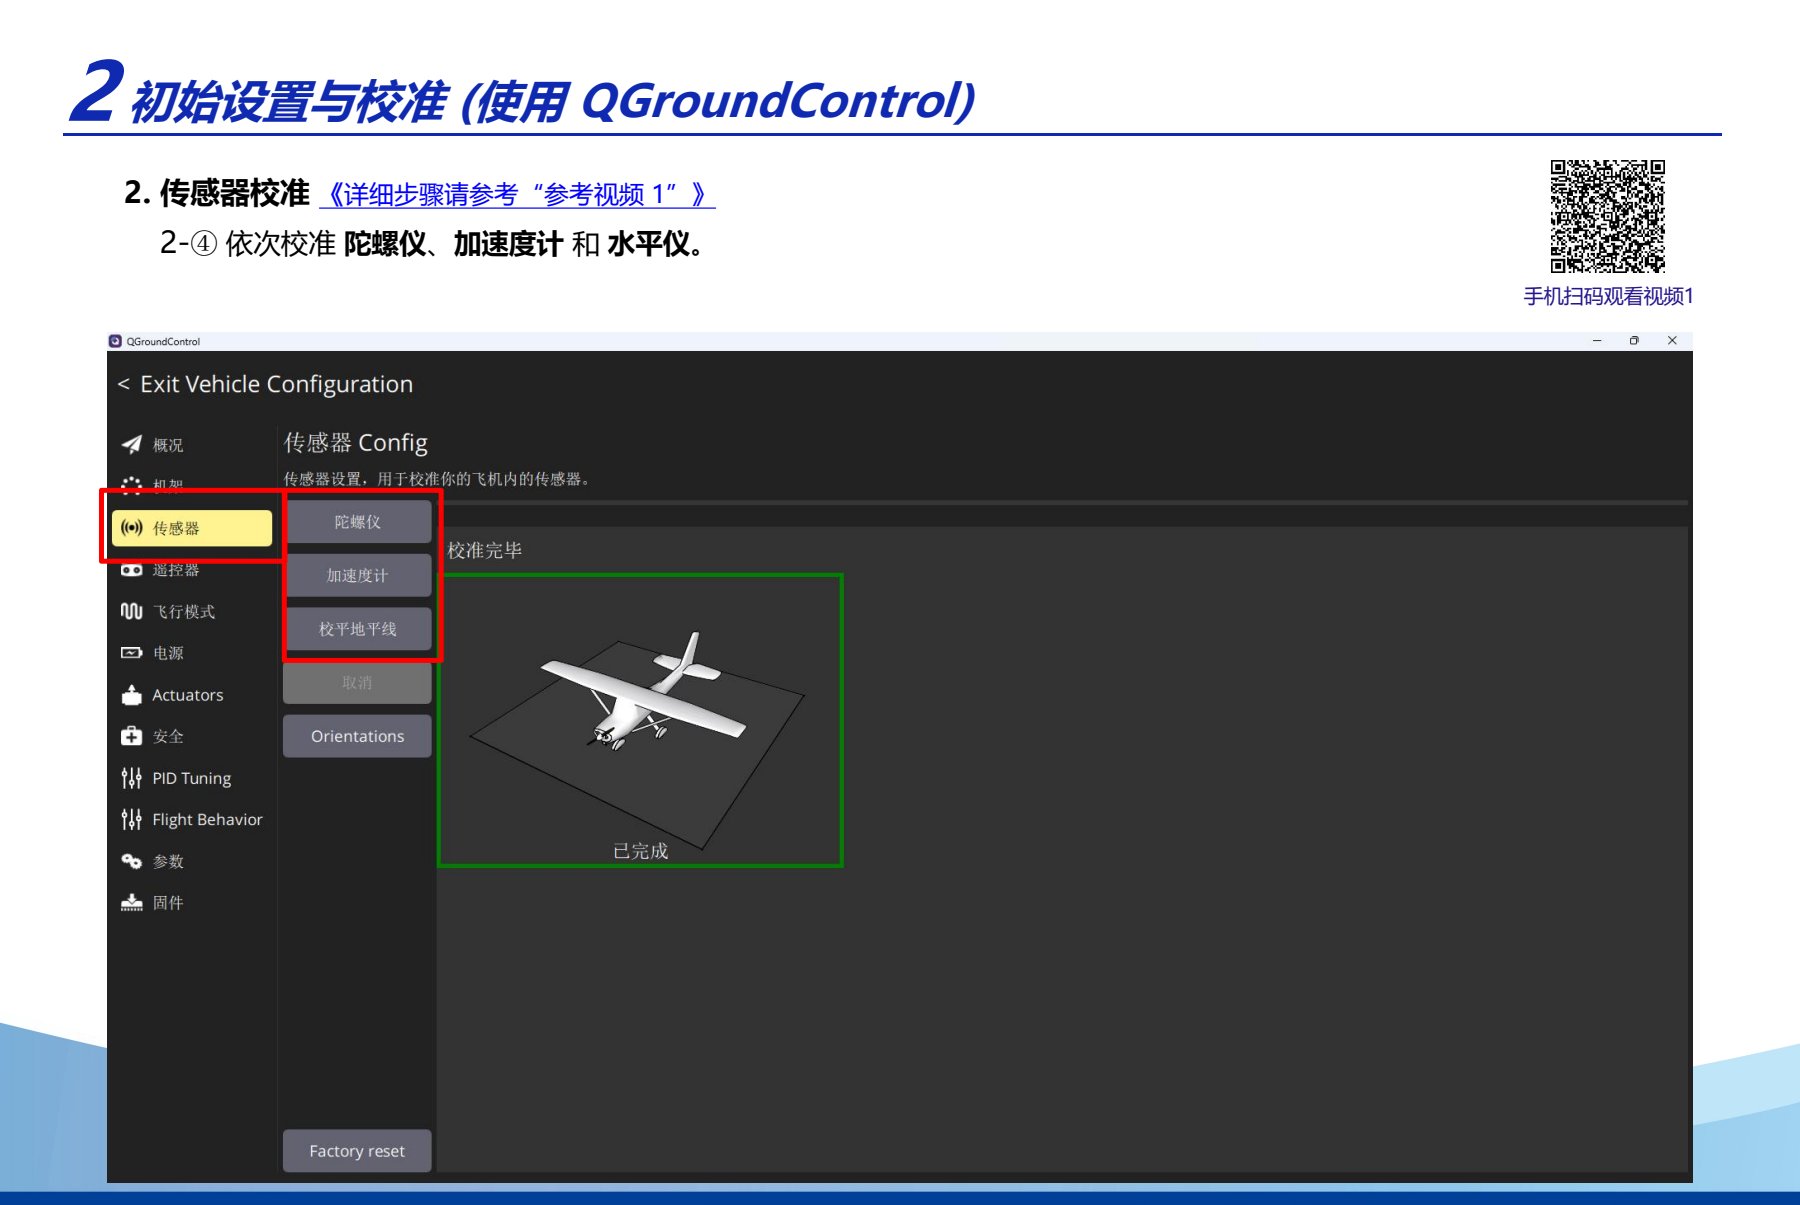Open the 参数 parameters page
The width and height of the screenshot is (1800, 1205).
click(192, 861)
